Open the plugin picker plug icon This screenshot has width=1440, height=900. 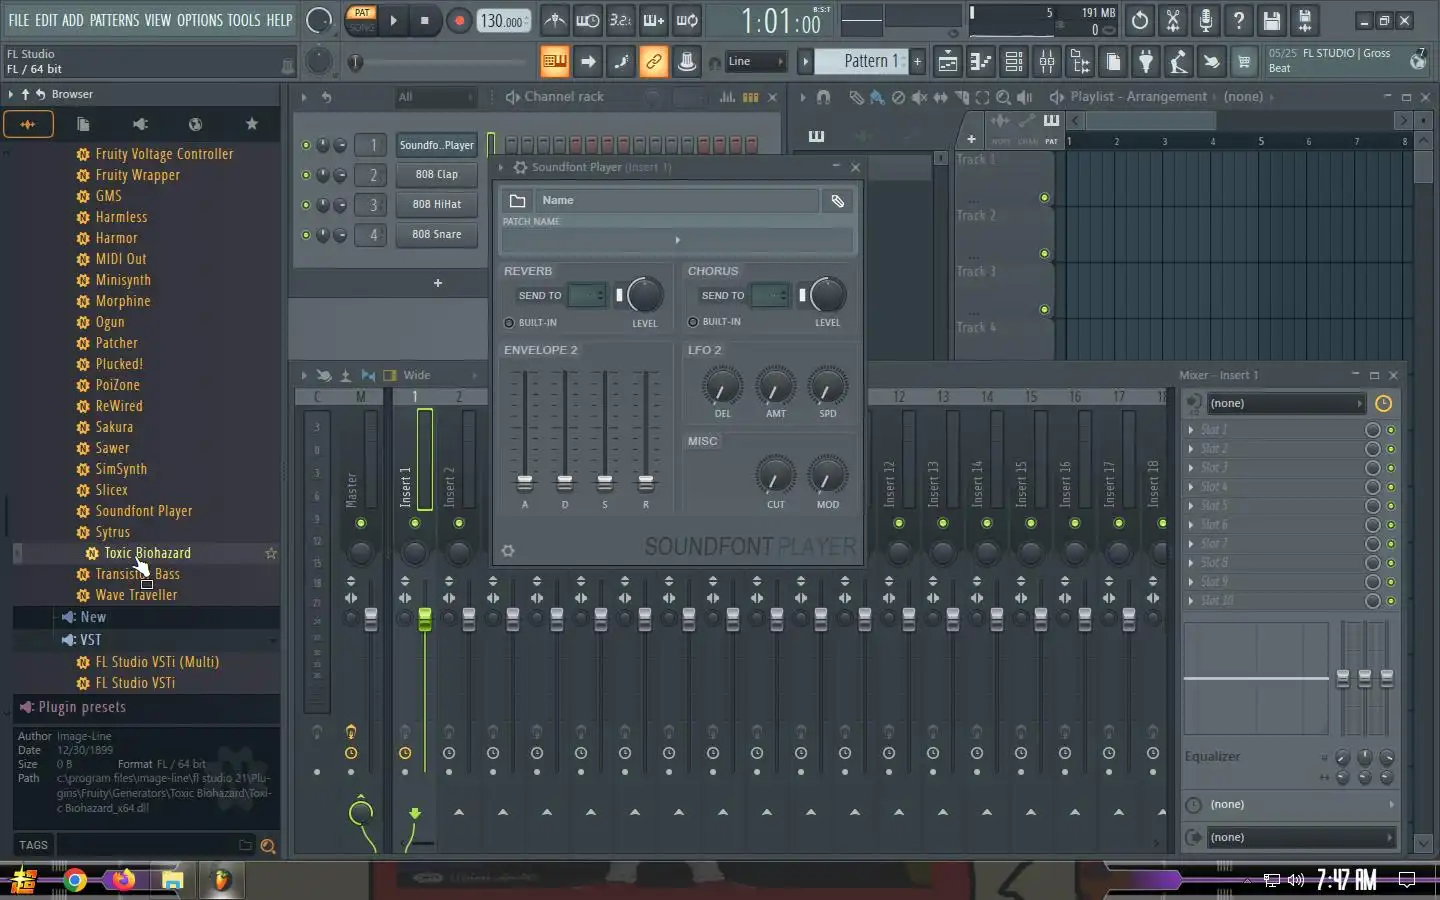(x=1146, y=62)
